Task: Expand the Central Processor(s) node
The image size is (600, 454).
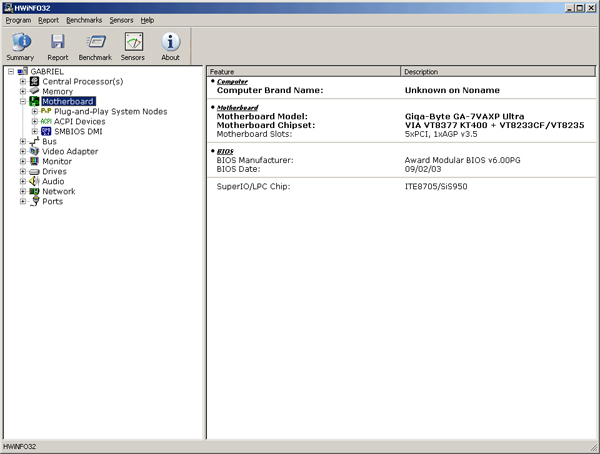Action: coord(23,81)
